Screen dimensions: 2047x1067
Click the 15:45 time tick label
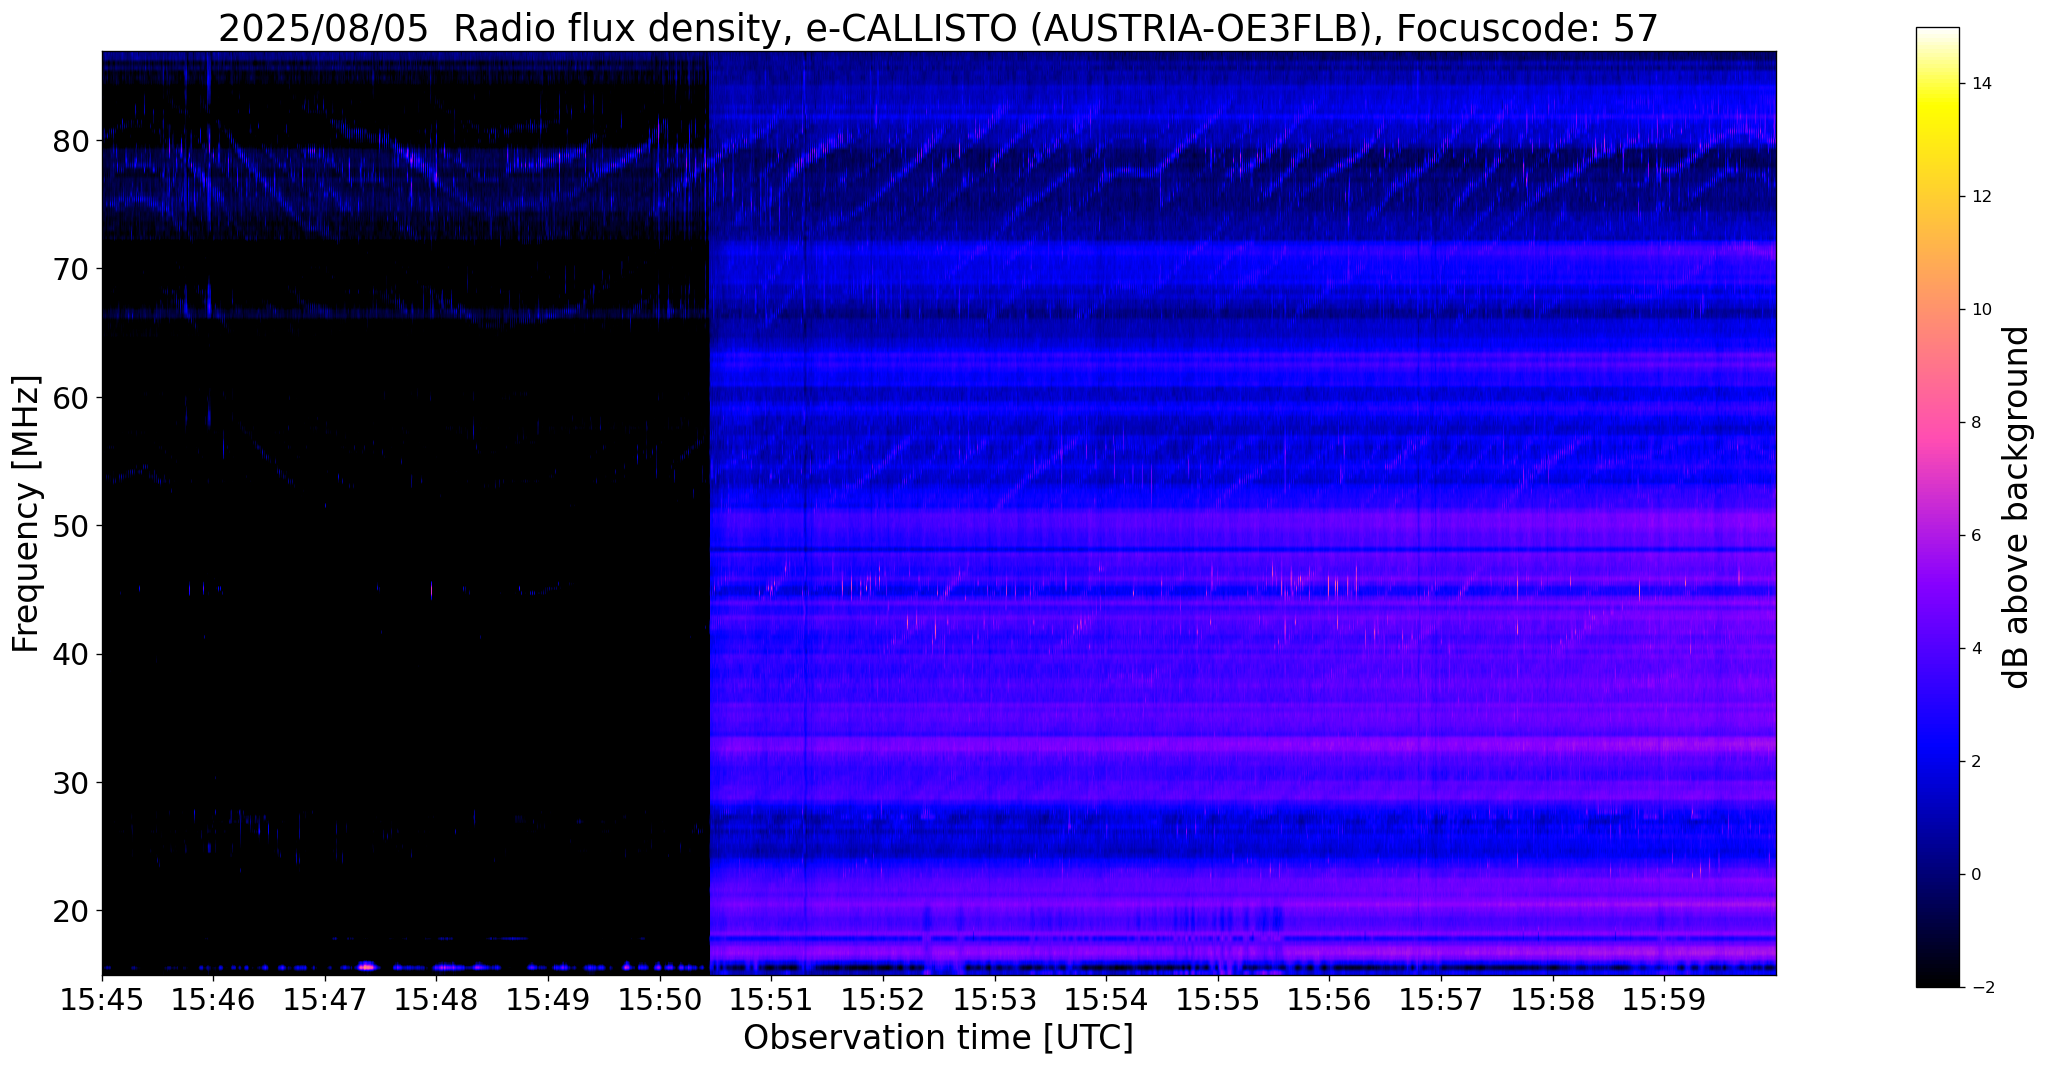point(102,1000)
